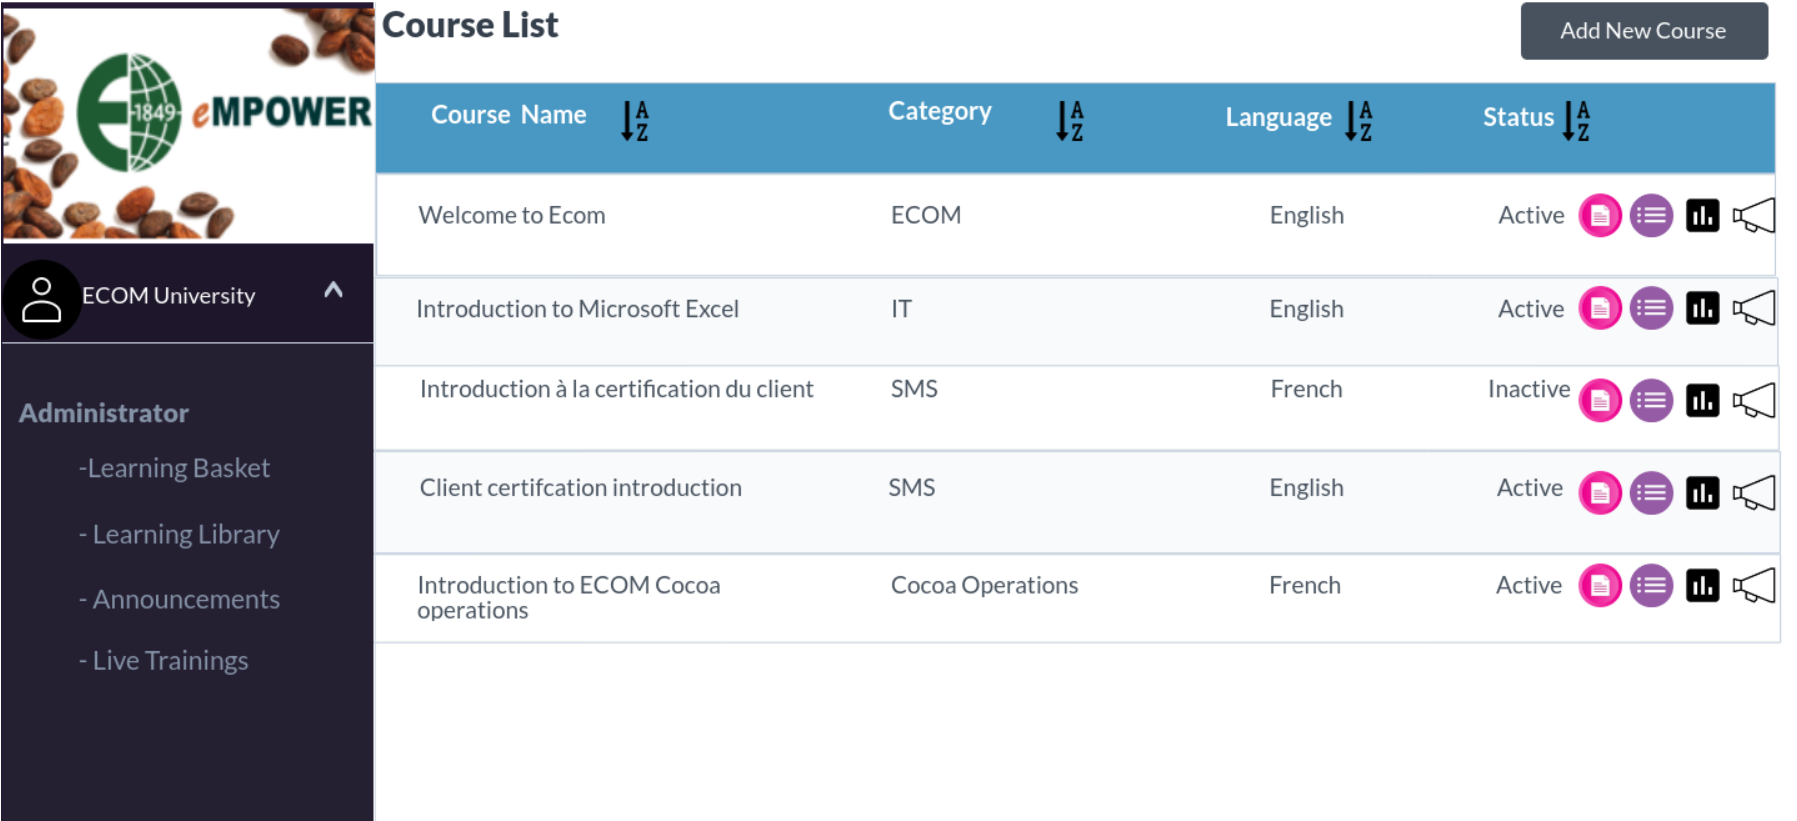1797x821 pixels.
Task: Open purple list icon for Introduction to Microsoft Excel
Action: [x=1651, y=309]
